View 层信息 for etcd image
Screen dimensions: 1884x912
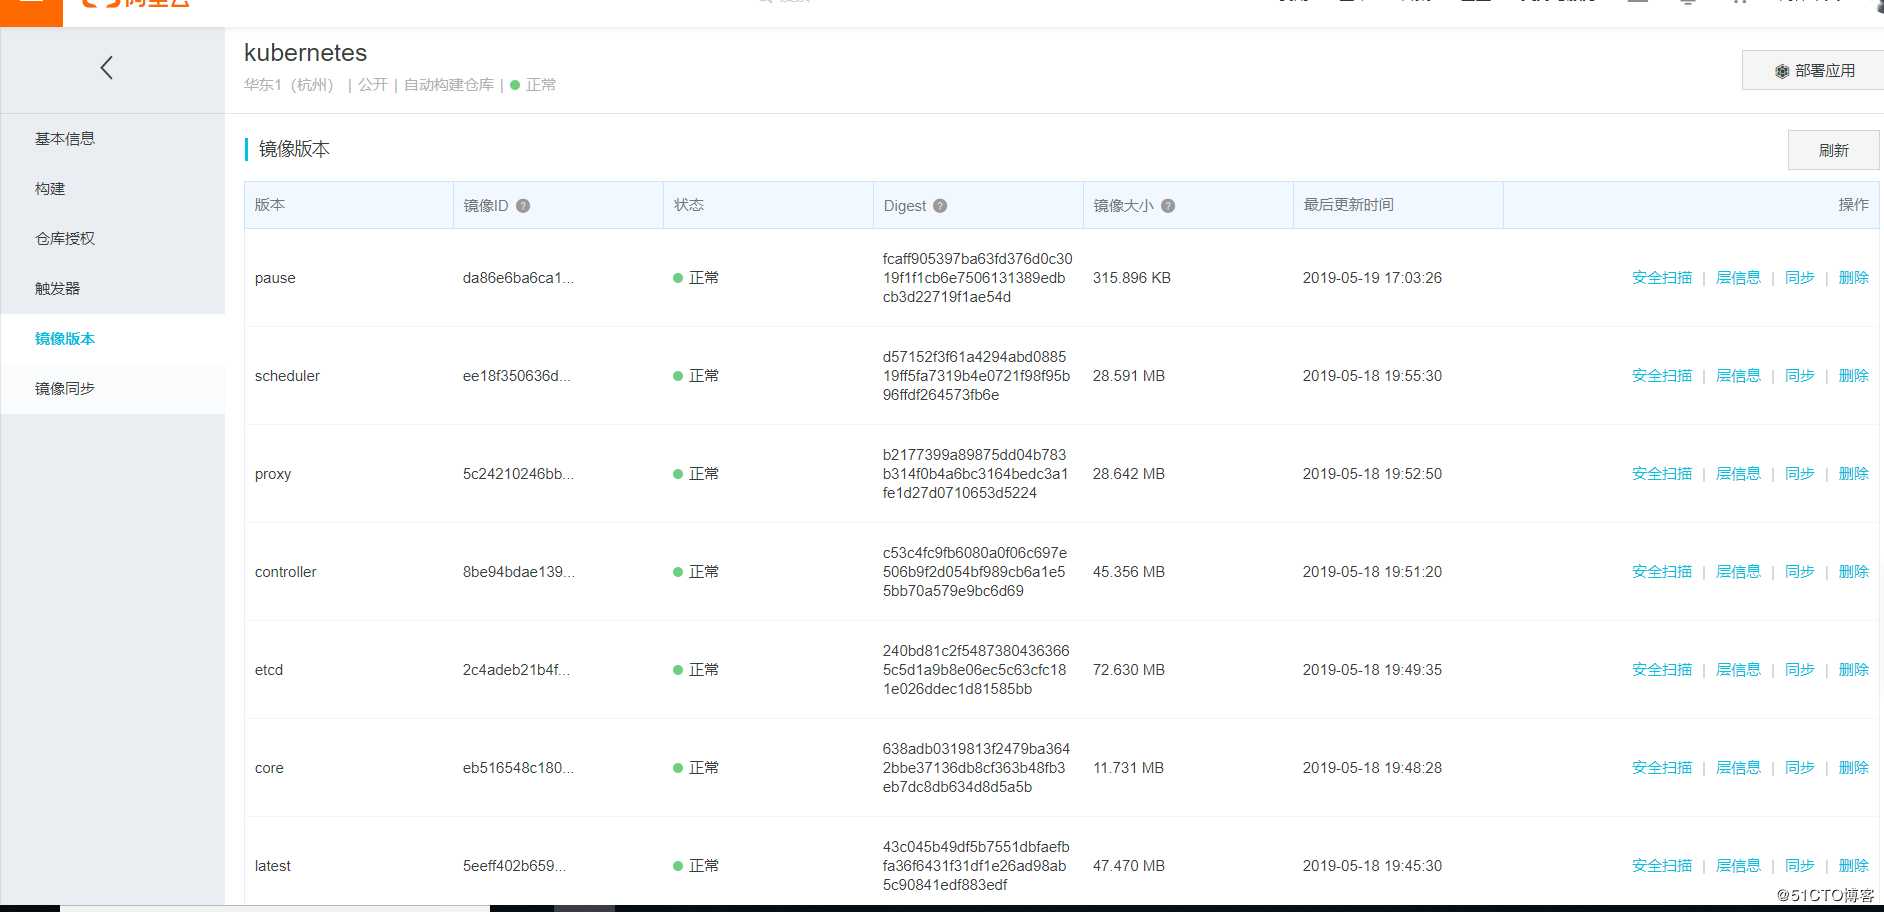(x=1738, y=670)
